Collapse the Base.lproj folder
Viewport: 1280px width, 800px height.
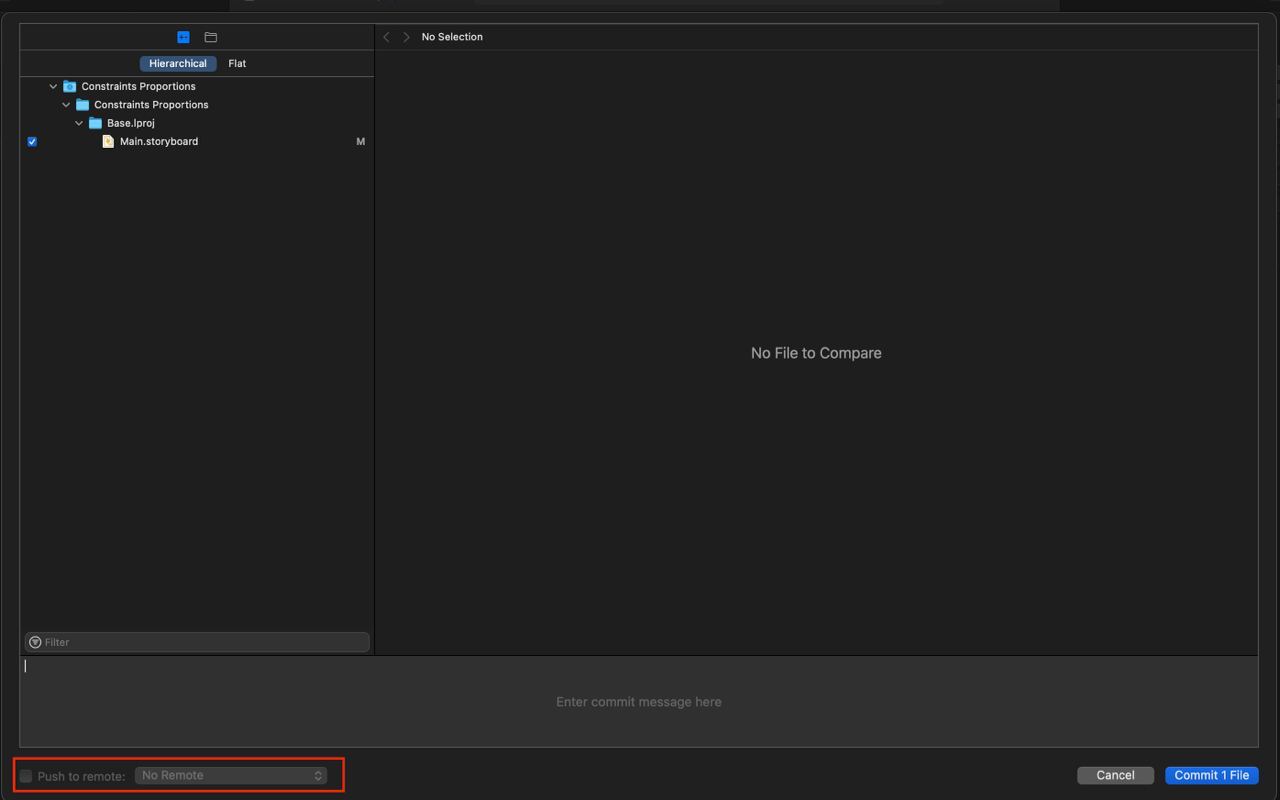80,123
